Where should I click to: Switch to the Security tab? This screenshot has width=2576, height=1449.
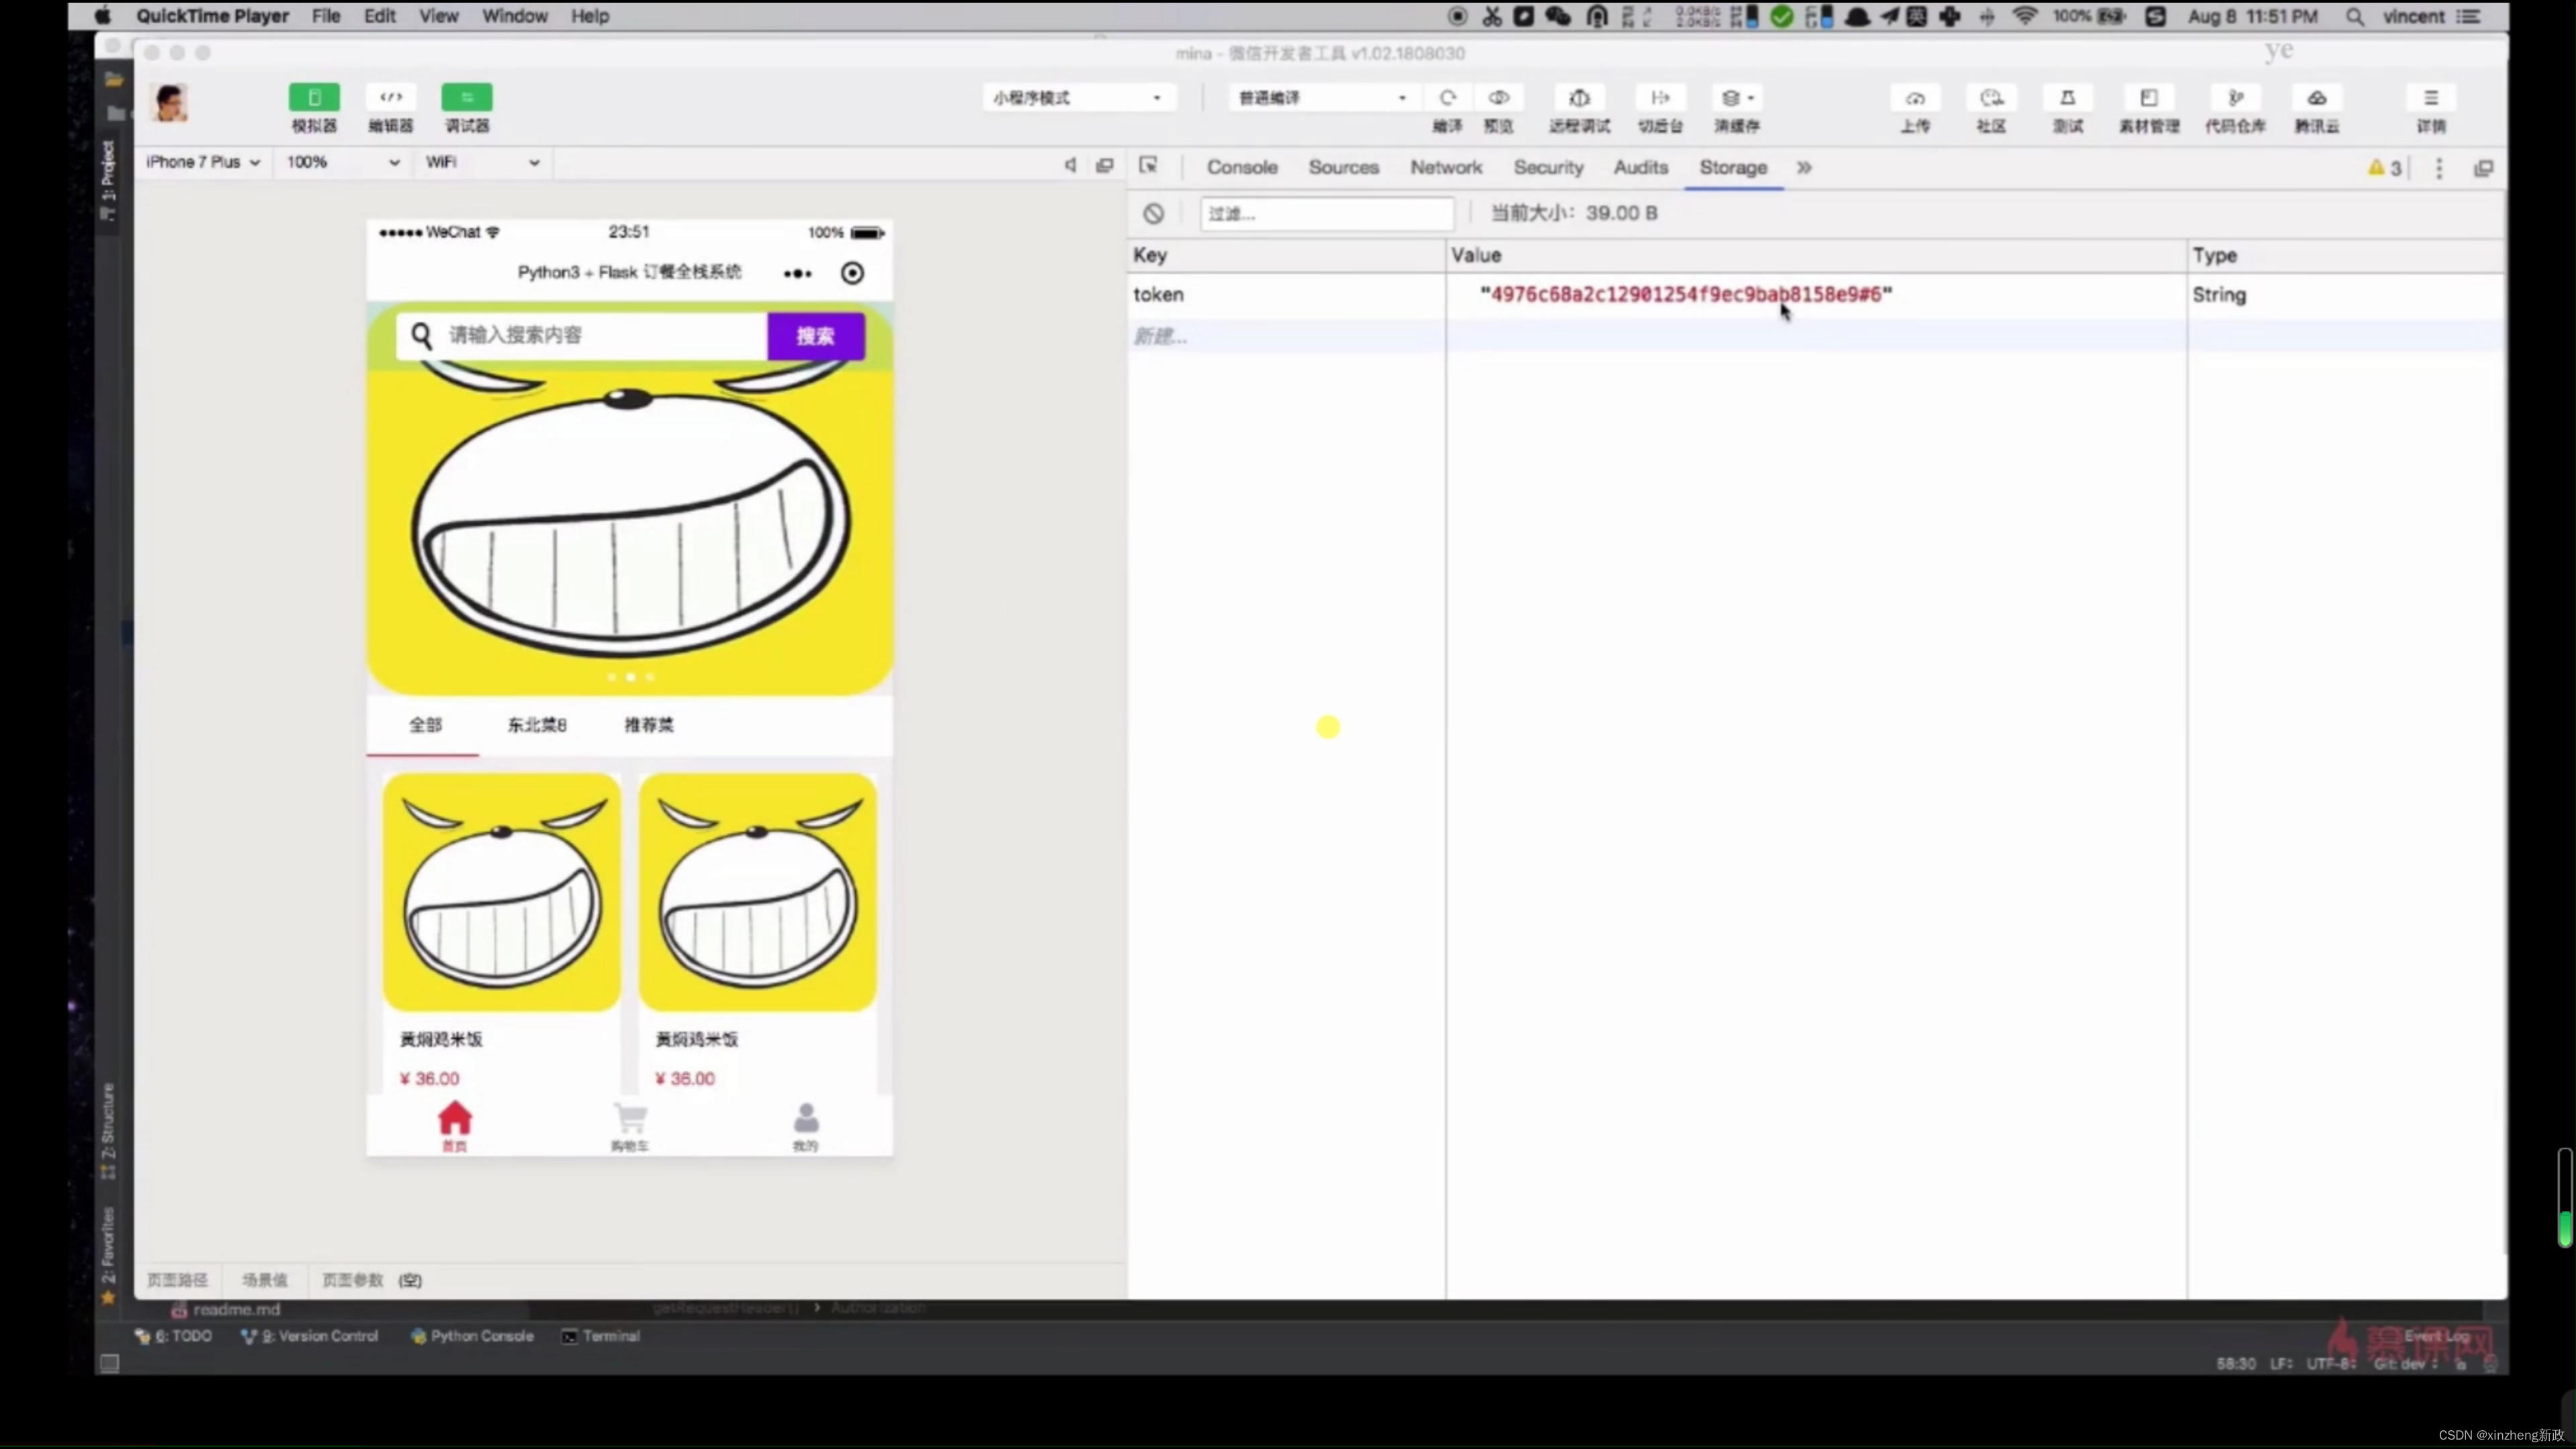1548,168
